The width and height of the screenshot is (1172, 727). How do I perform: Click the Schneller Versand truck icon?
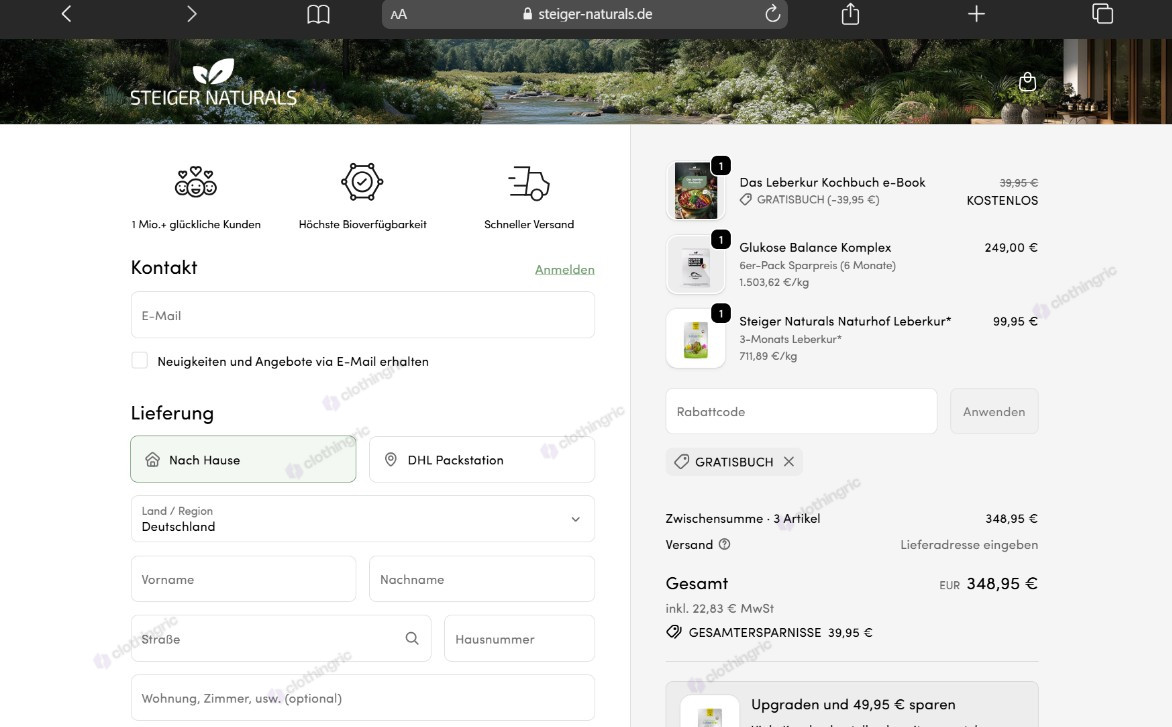click(529, 183)
